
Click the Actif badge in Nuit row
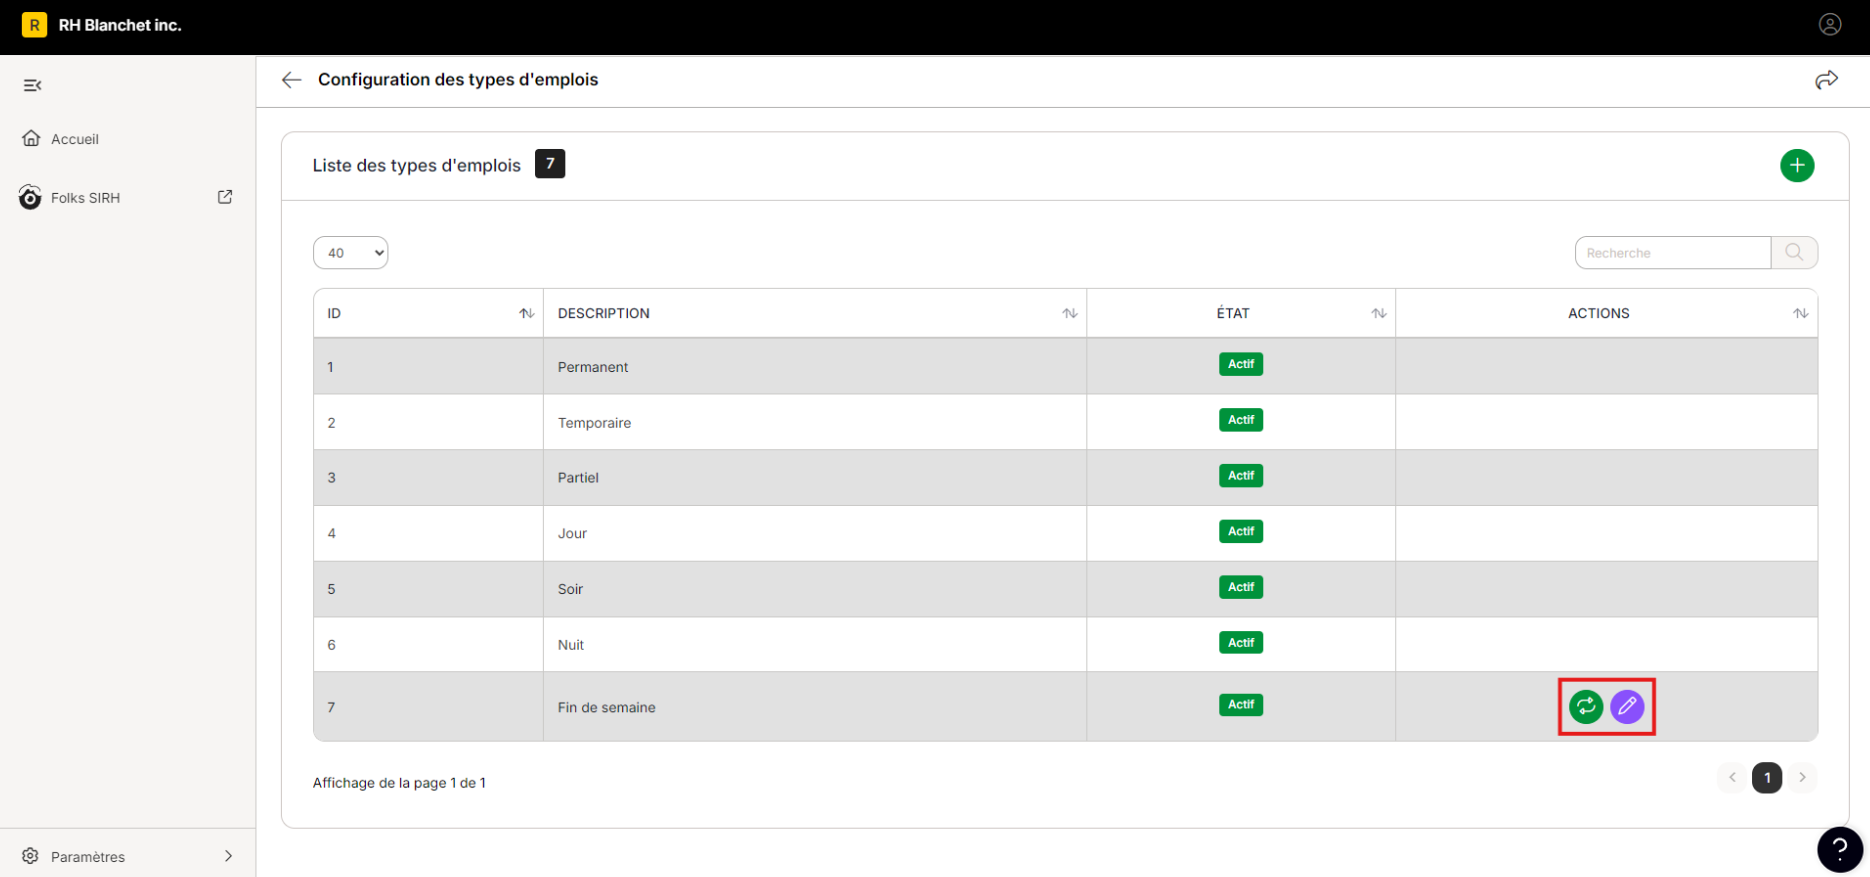point(1240,643)
